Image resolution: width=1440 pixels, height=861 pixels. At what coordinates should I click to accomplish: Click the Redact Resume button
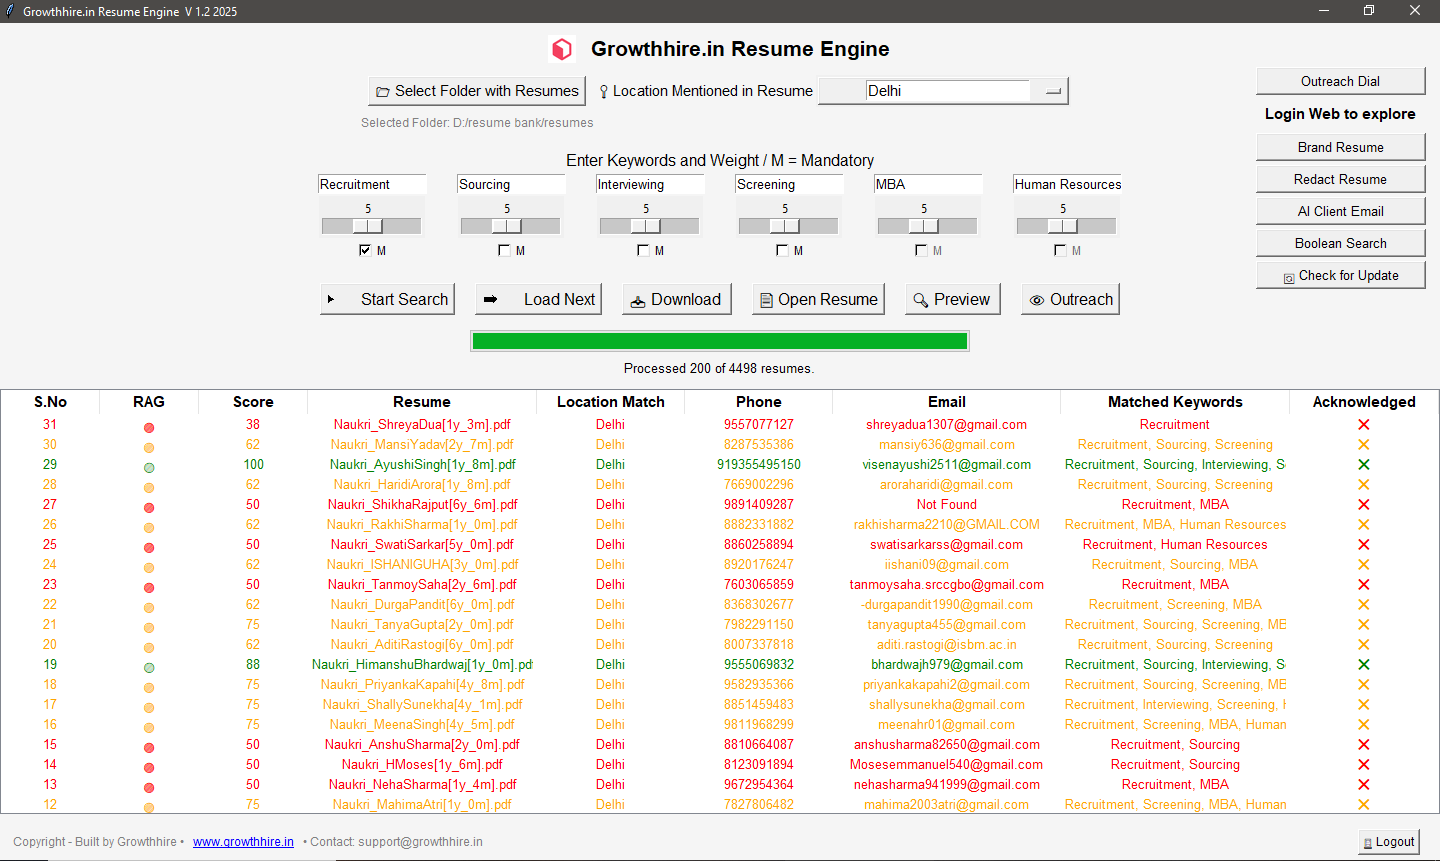pyautogui.click(x=1340, y=179)
